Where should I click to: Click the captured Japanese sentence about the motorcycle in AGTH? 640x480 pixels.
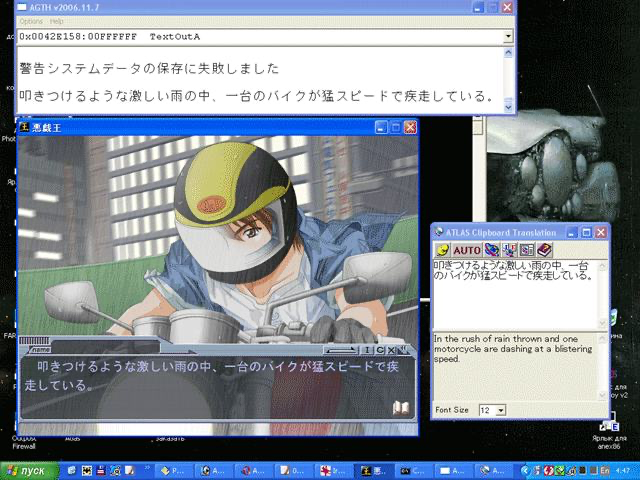tap(256, 96)
